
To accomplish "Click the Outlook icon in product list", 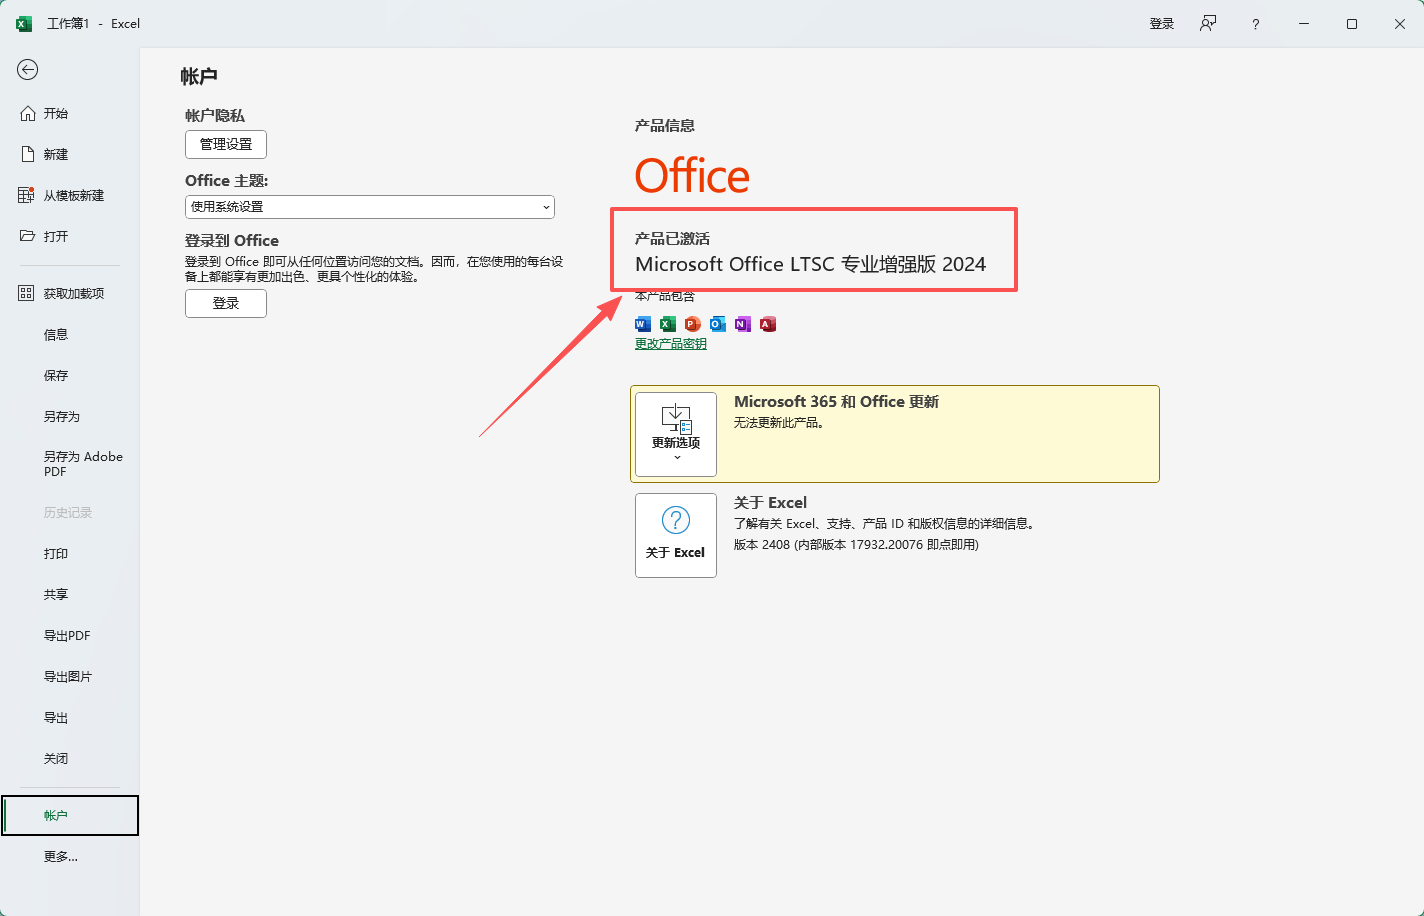I will (x=717, y=323).
